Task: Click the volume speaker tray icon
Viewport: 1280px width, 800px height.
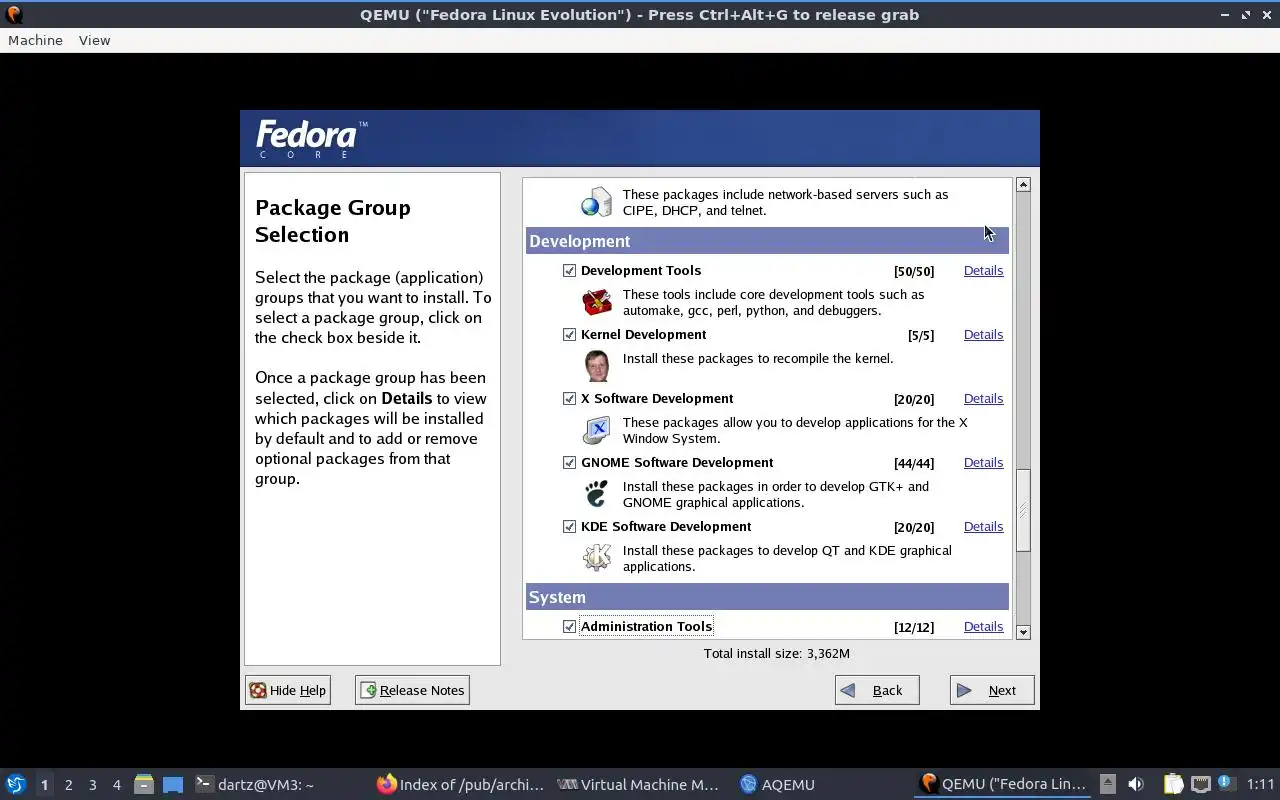Action: [x=1136, y=784]
